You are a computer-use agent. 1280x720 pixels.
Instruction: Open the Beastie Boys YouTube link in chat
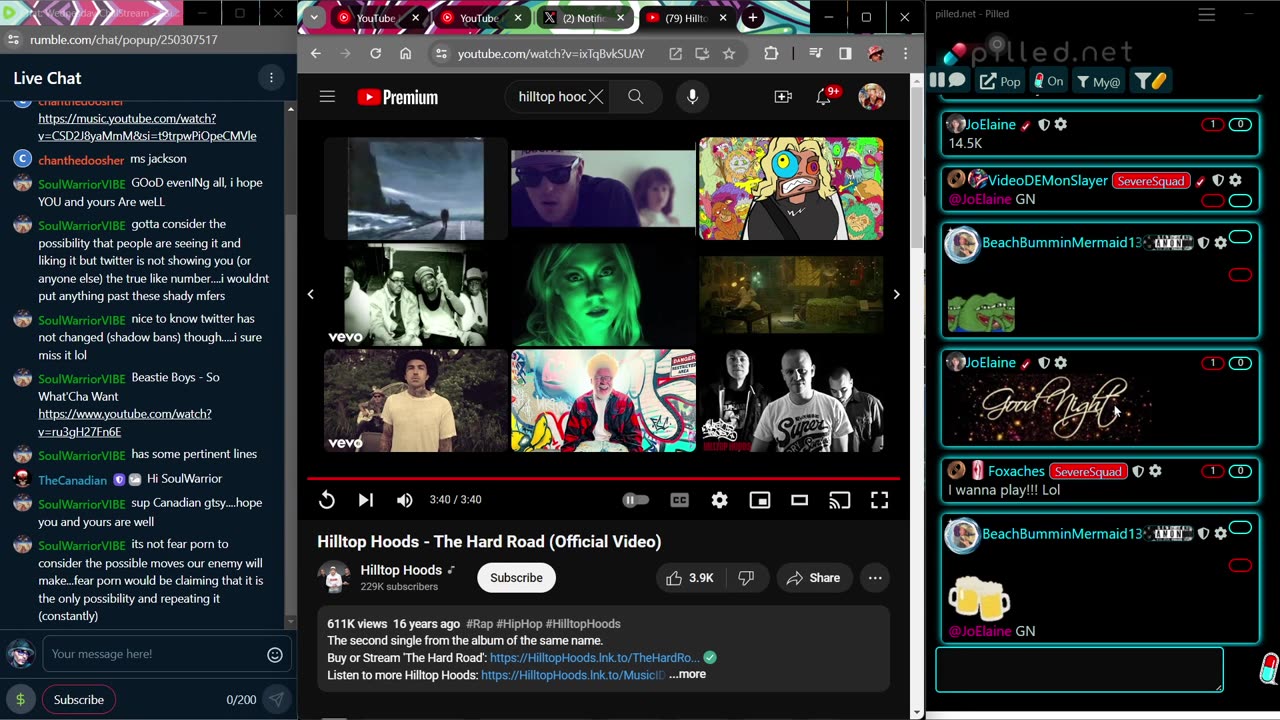125,423
